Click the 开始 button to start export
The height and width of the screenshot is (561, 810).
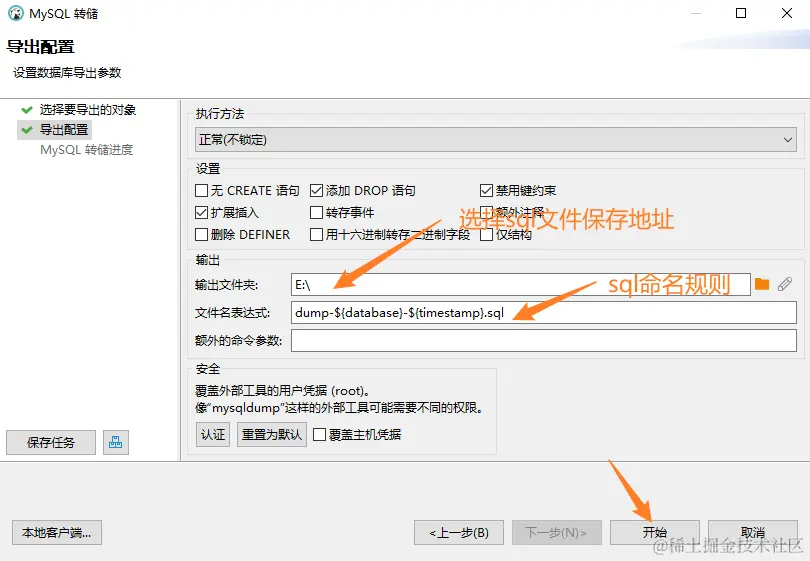pyautogui.click(x=655, y=533)
